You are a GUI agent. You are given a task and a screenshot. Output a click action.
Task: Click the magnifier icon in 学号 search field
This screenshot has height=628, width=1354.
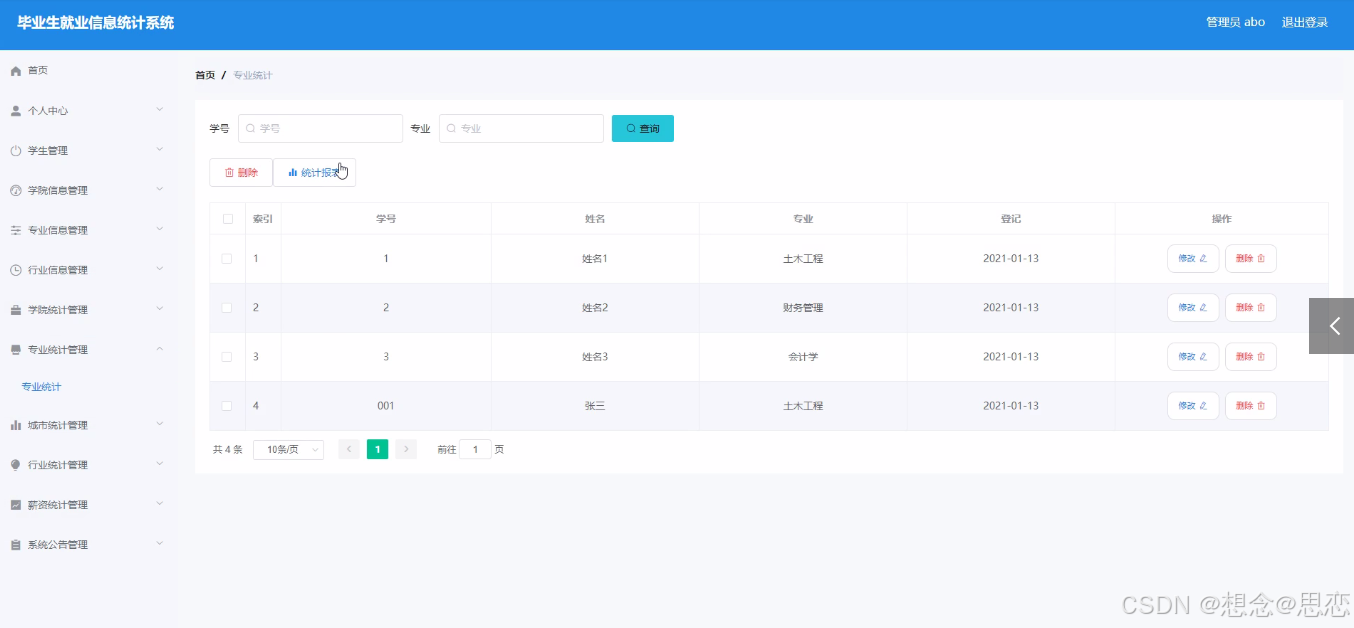[251, 129]
